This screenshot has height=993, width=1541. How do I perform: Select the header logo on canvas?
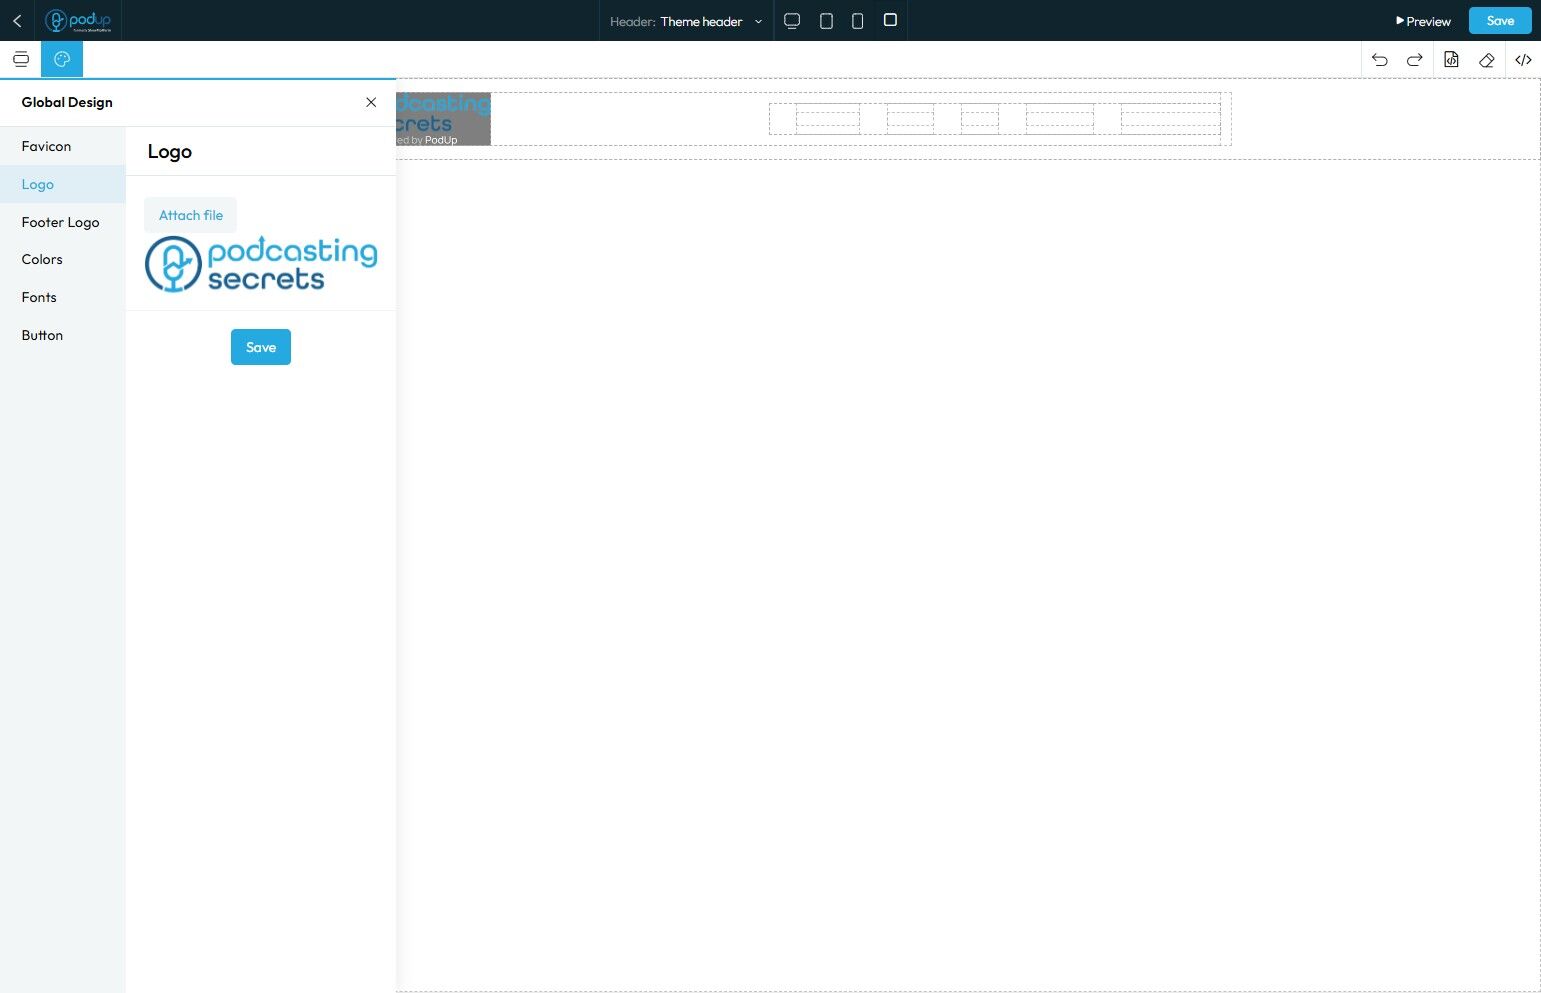pos(443,119)
